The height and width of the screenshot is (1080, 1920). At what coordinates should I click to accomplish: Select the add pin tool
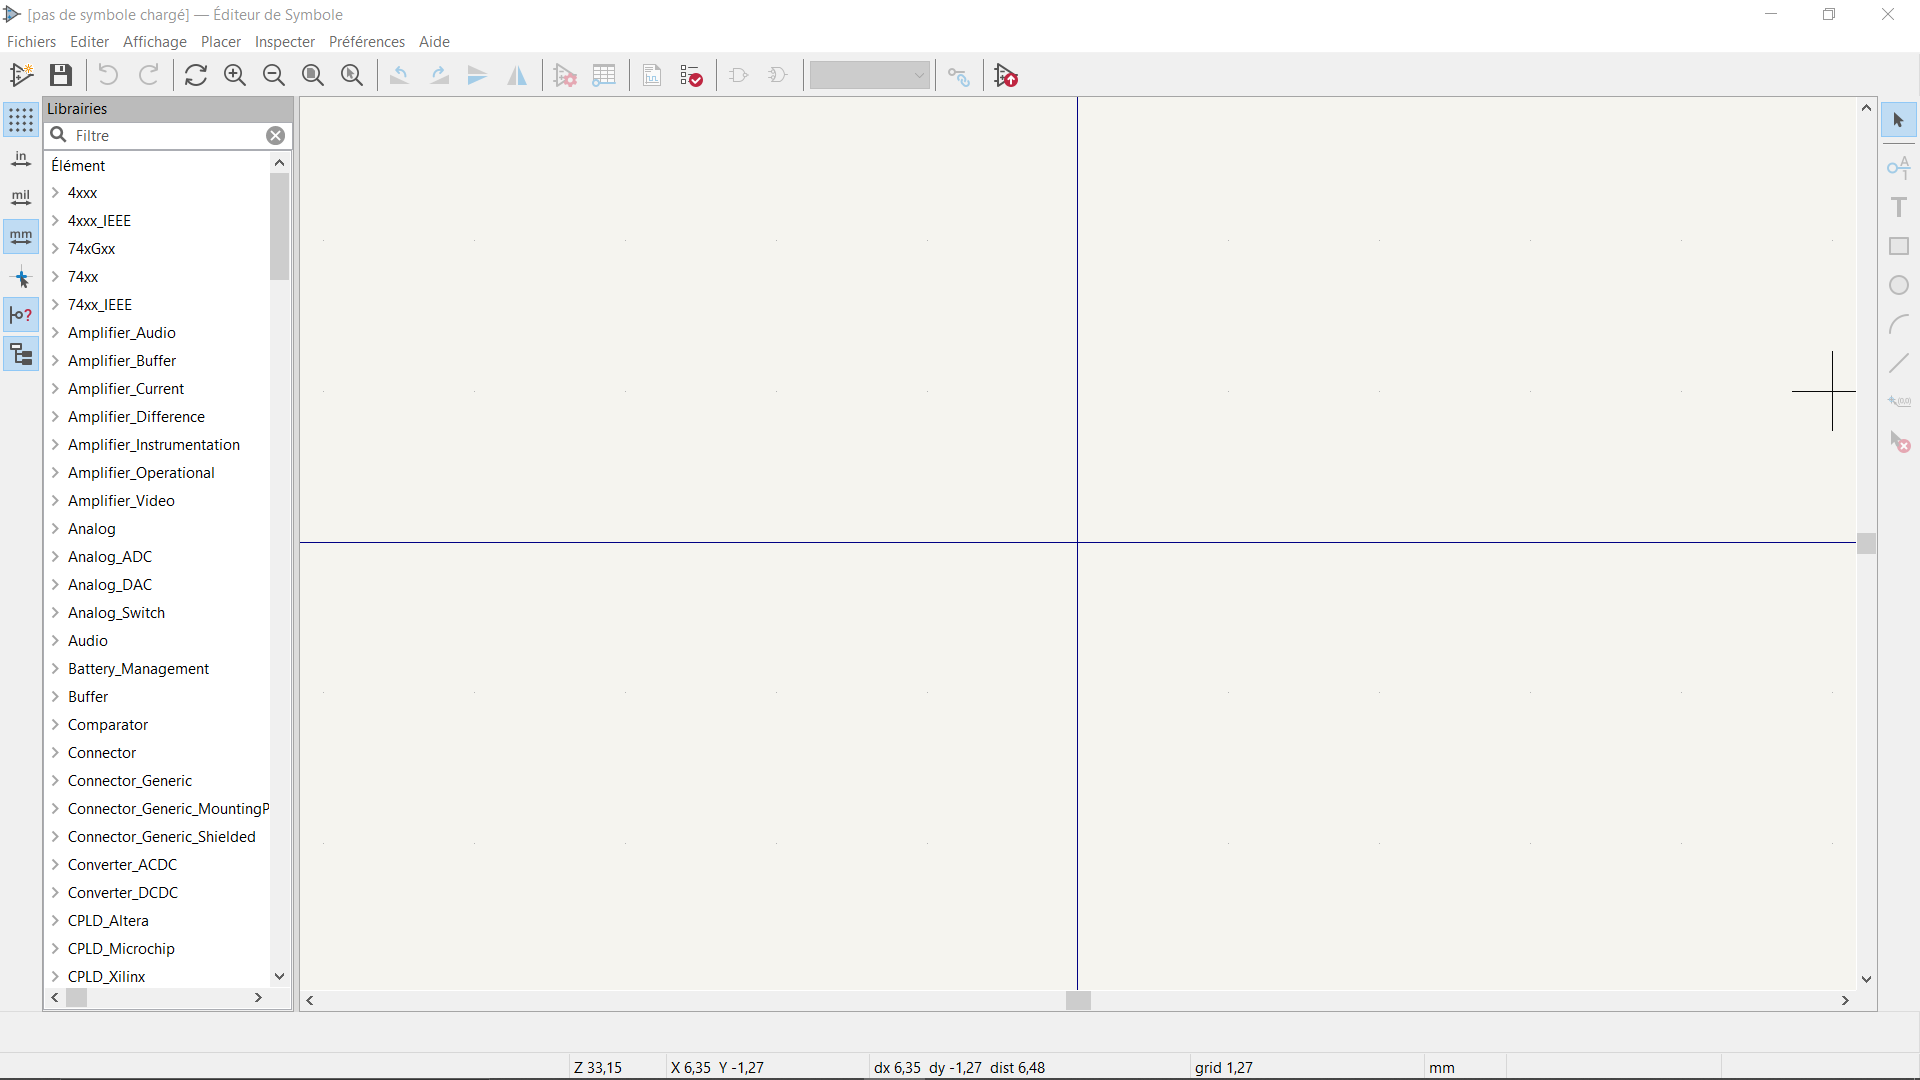point(1899,167)
